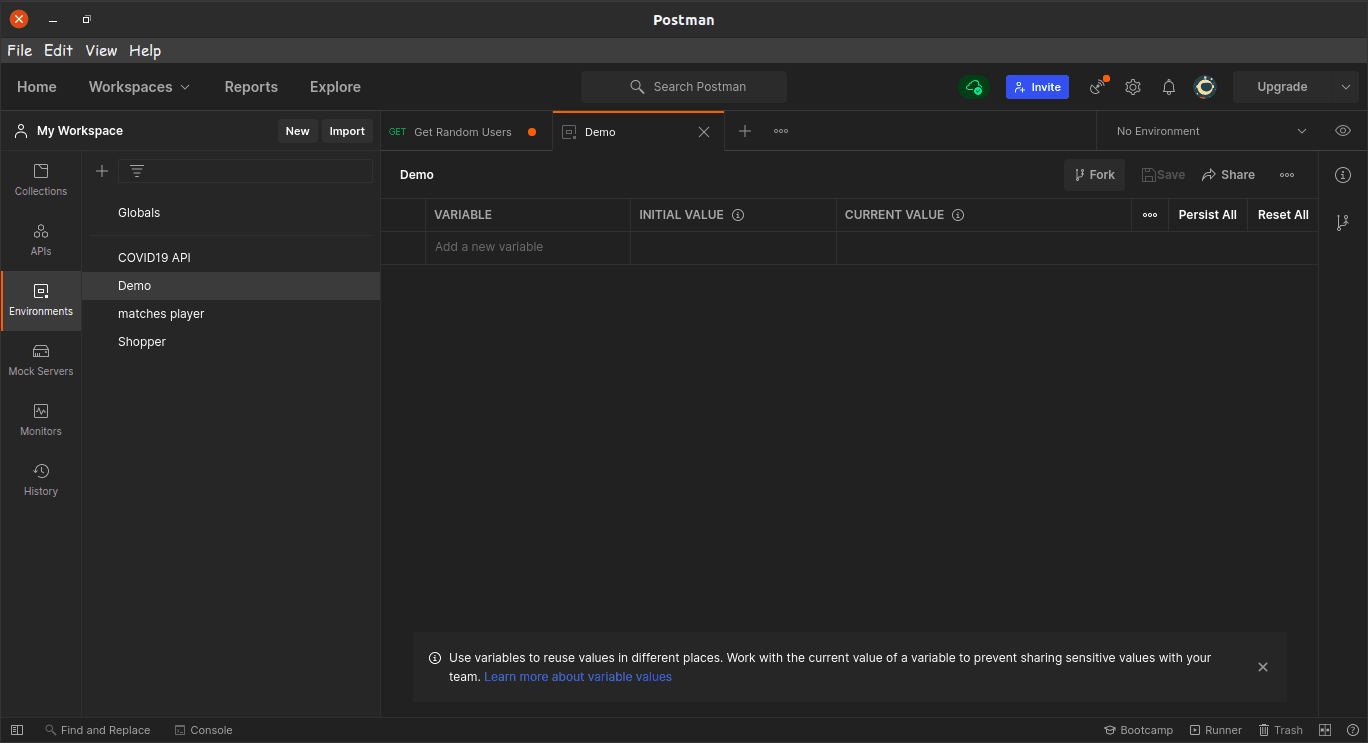Open the History panel
This screenshot has height=743, width=1368.
(x=41, y=480)
